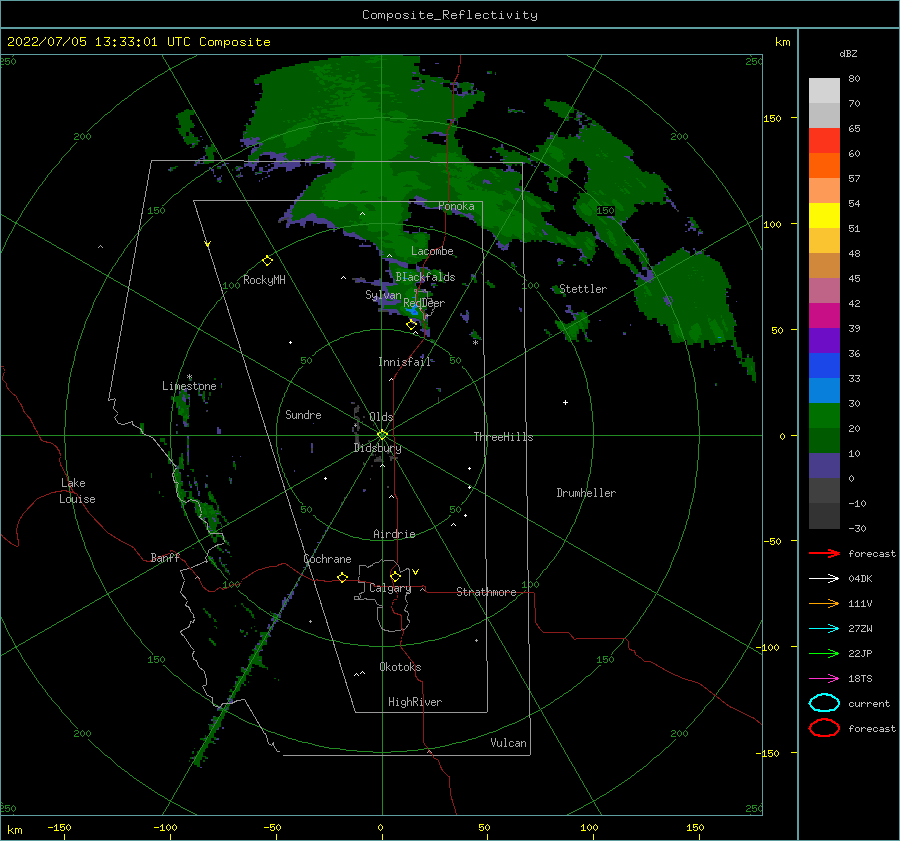Click the yellow diamond marker inside Calgary

(395, 576)
